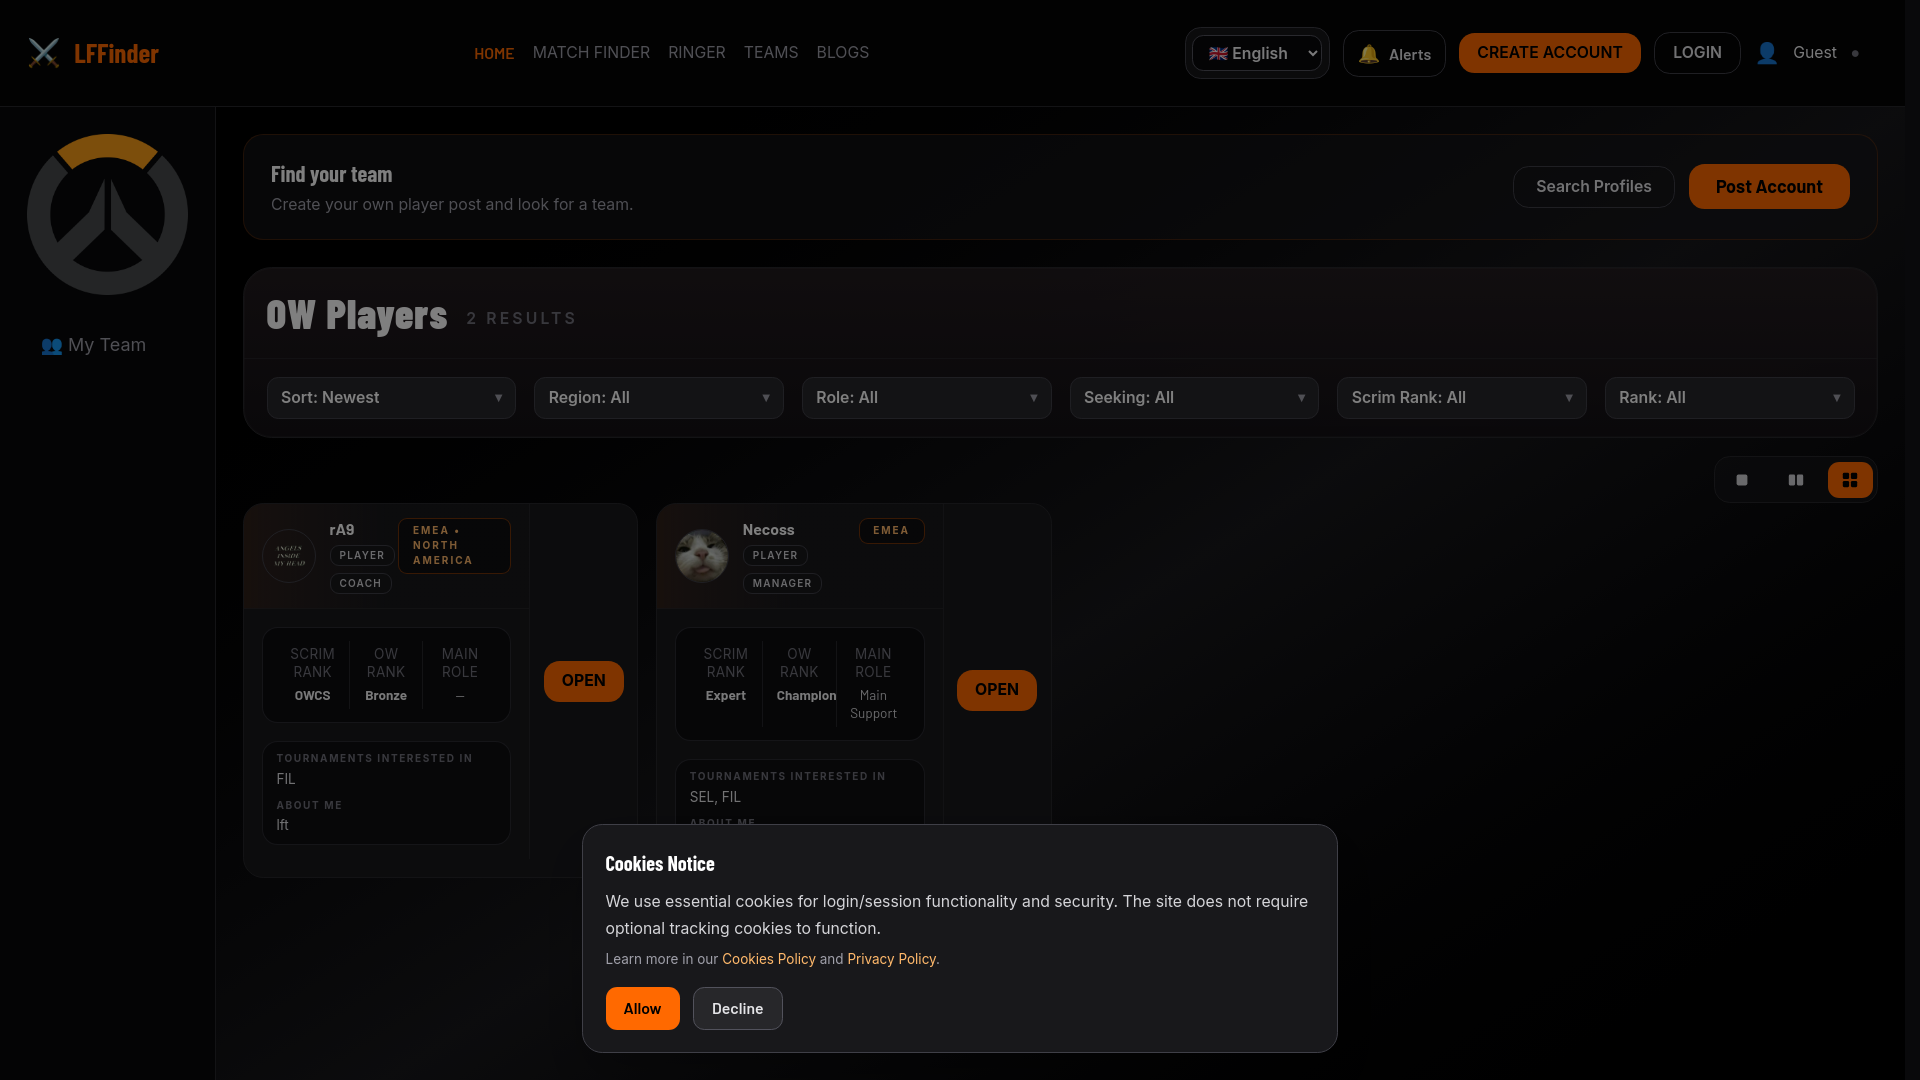Image resolution: width=1920 pixels, height=1080 pixels.
Task: Click the COACH tag on rA9's card
Action: (360, 584)
